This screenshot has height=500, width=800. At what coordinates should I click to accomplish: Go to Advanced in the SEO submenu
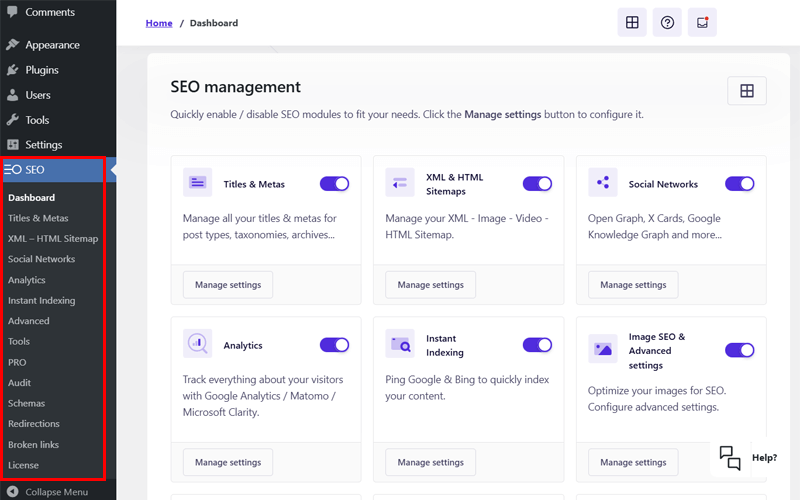[29, 321]
